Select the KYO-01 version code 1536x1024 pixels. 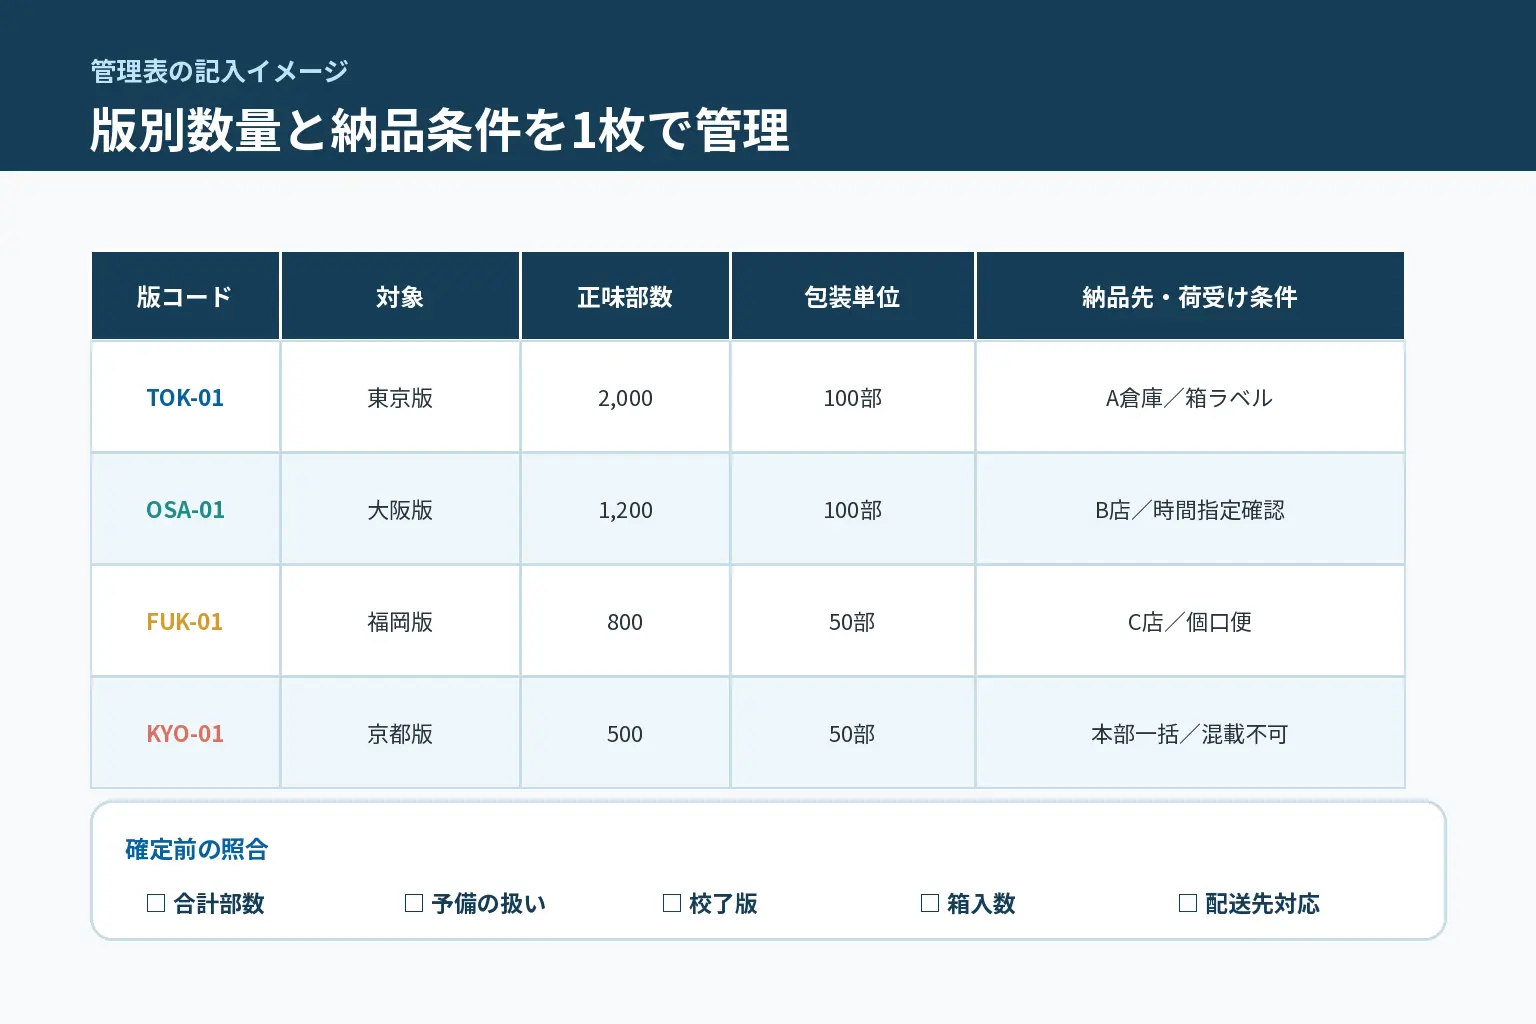tap(185, 734)
